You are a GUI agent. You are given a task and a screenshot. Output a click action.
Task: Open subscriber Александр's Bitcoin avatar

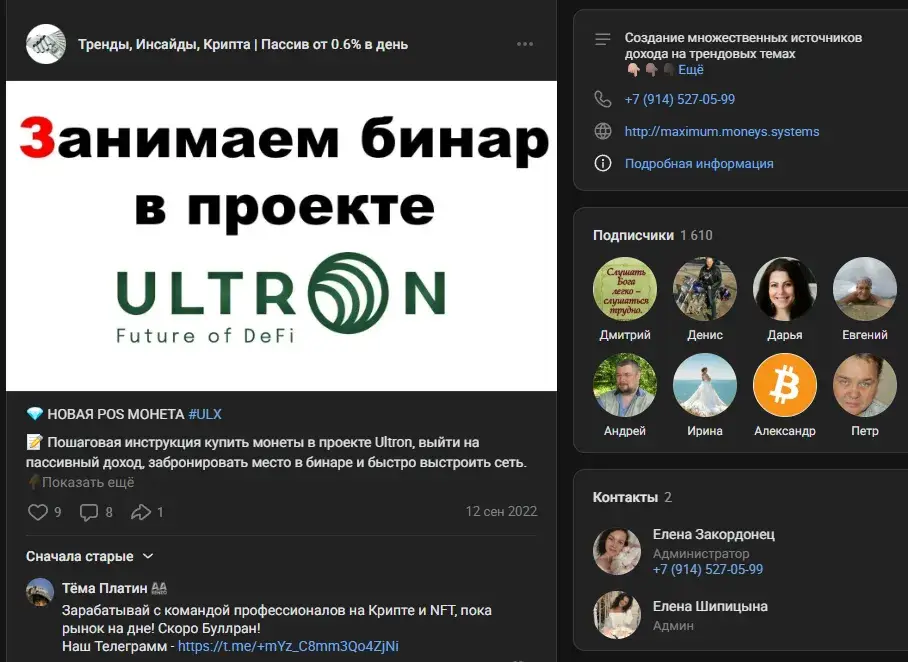[785, 385]
